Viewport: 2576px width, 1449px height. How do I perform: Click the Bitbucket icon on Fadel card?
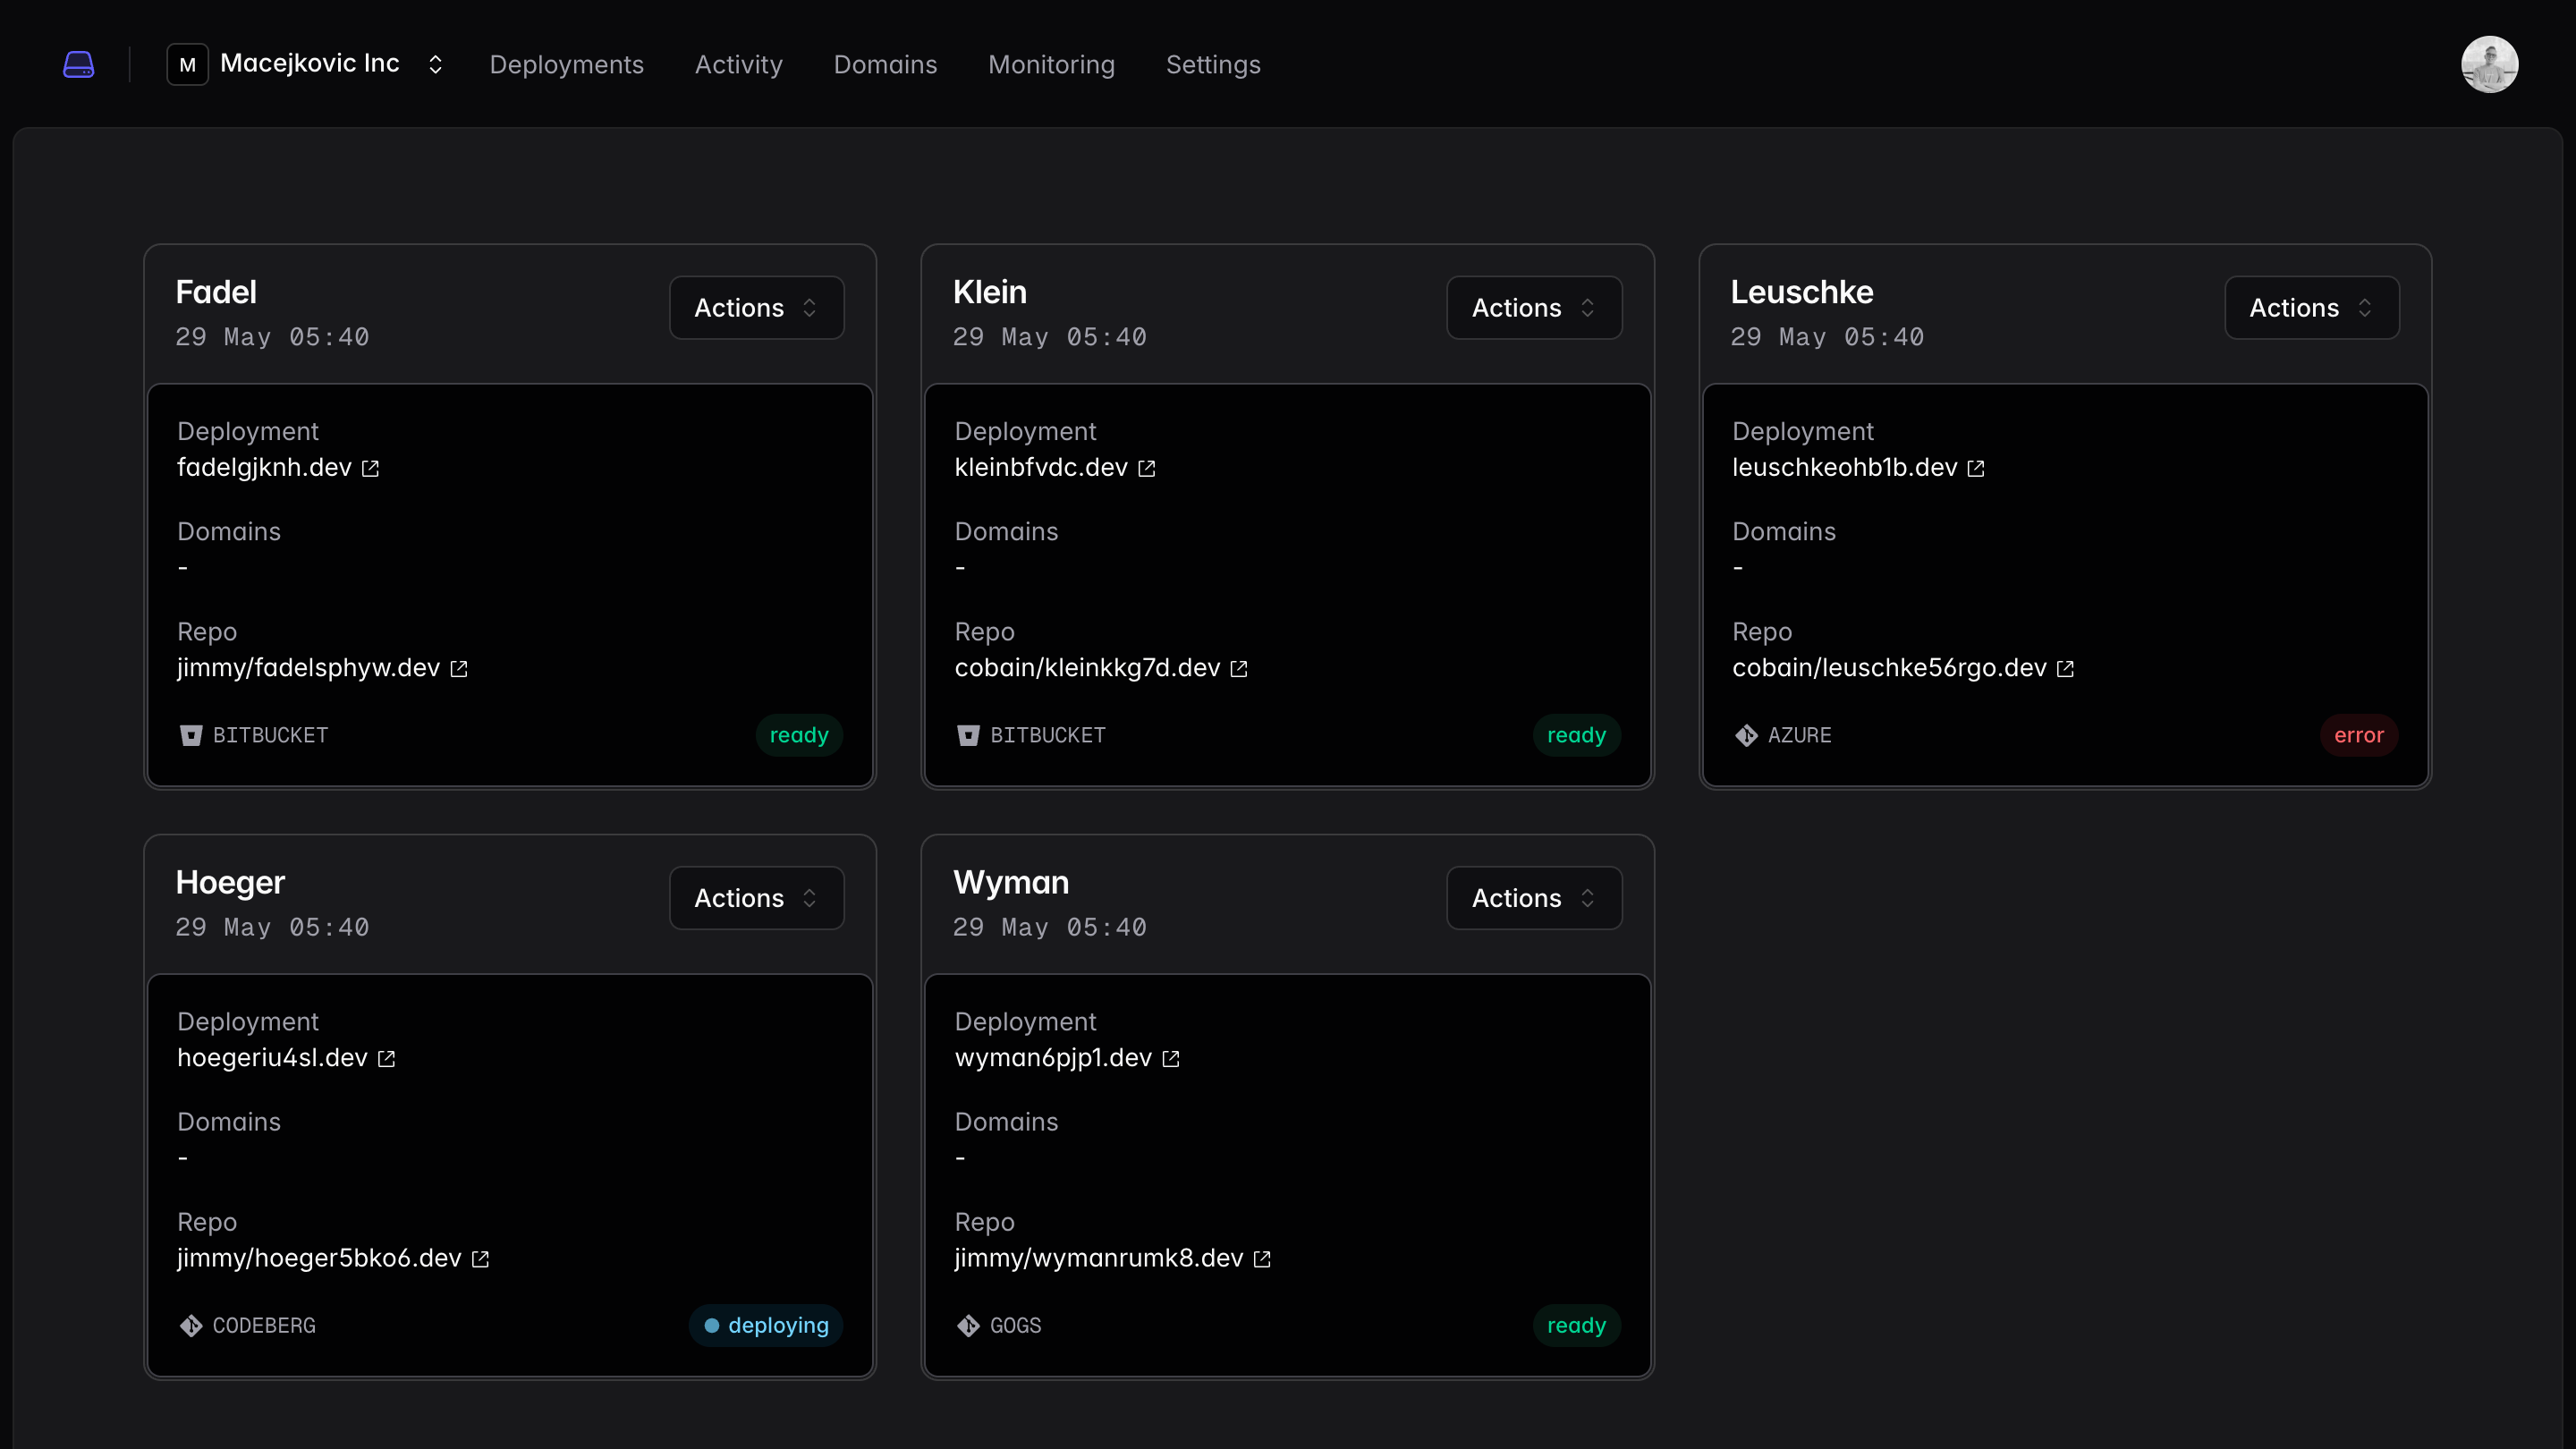click(190, 736)
